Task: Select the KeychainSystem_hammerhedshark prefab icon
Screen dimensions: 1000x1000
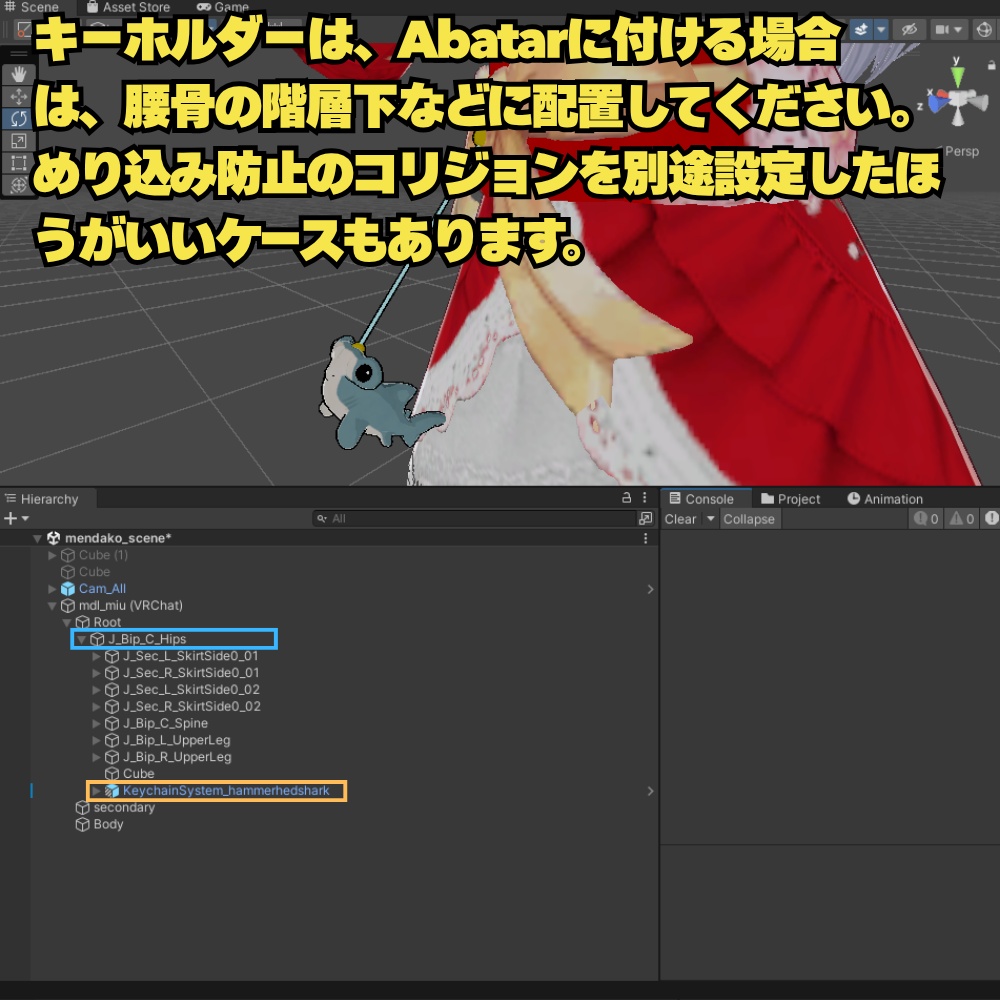Action: click(x=112, y=791)
